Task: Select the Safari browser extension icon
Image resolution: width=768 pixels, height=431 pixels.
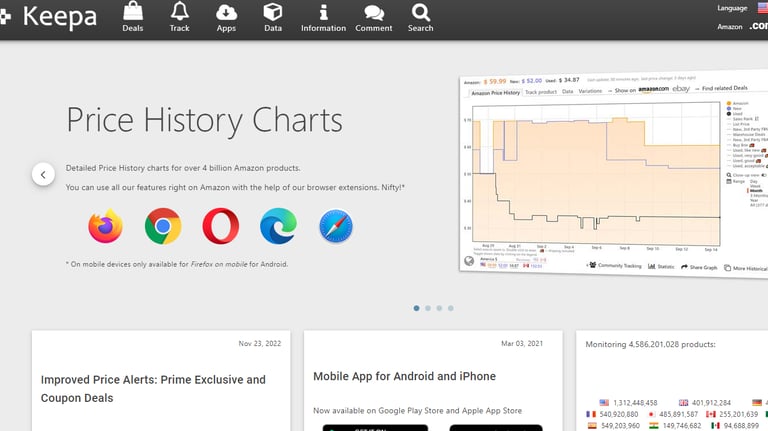Action: [336, 226]
